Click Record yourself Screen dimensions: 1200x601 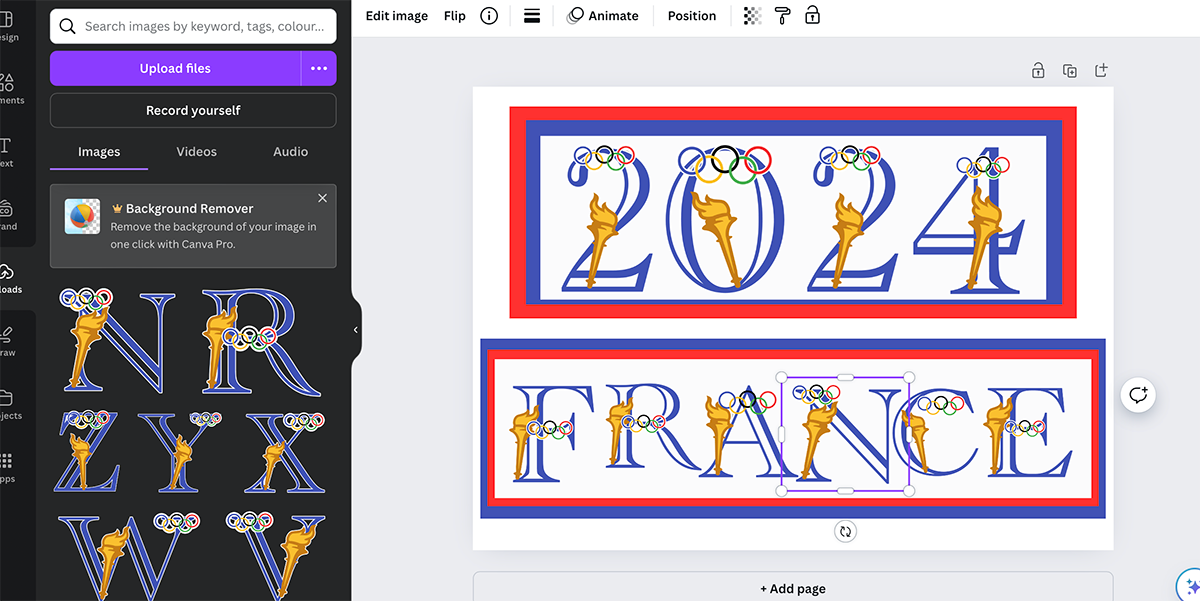[x=193, y=111]
